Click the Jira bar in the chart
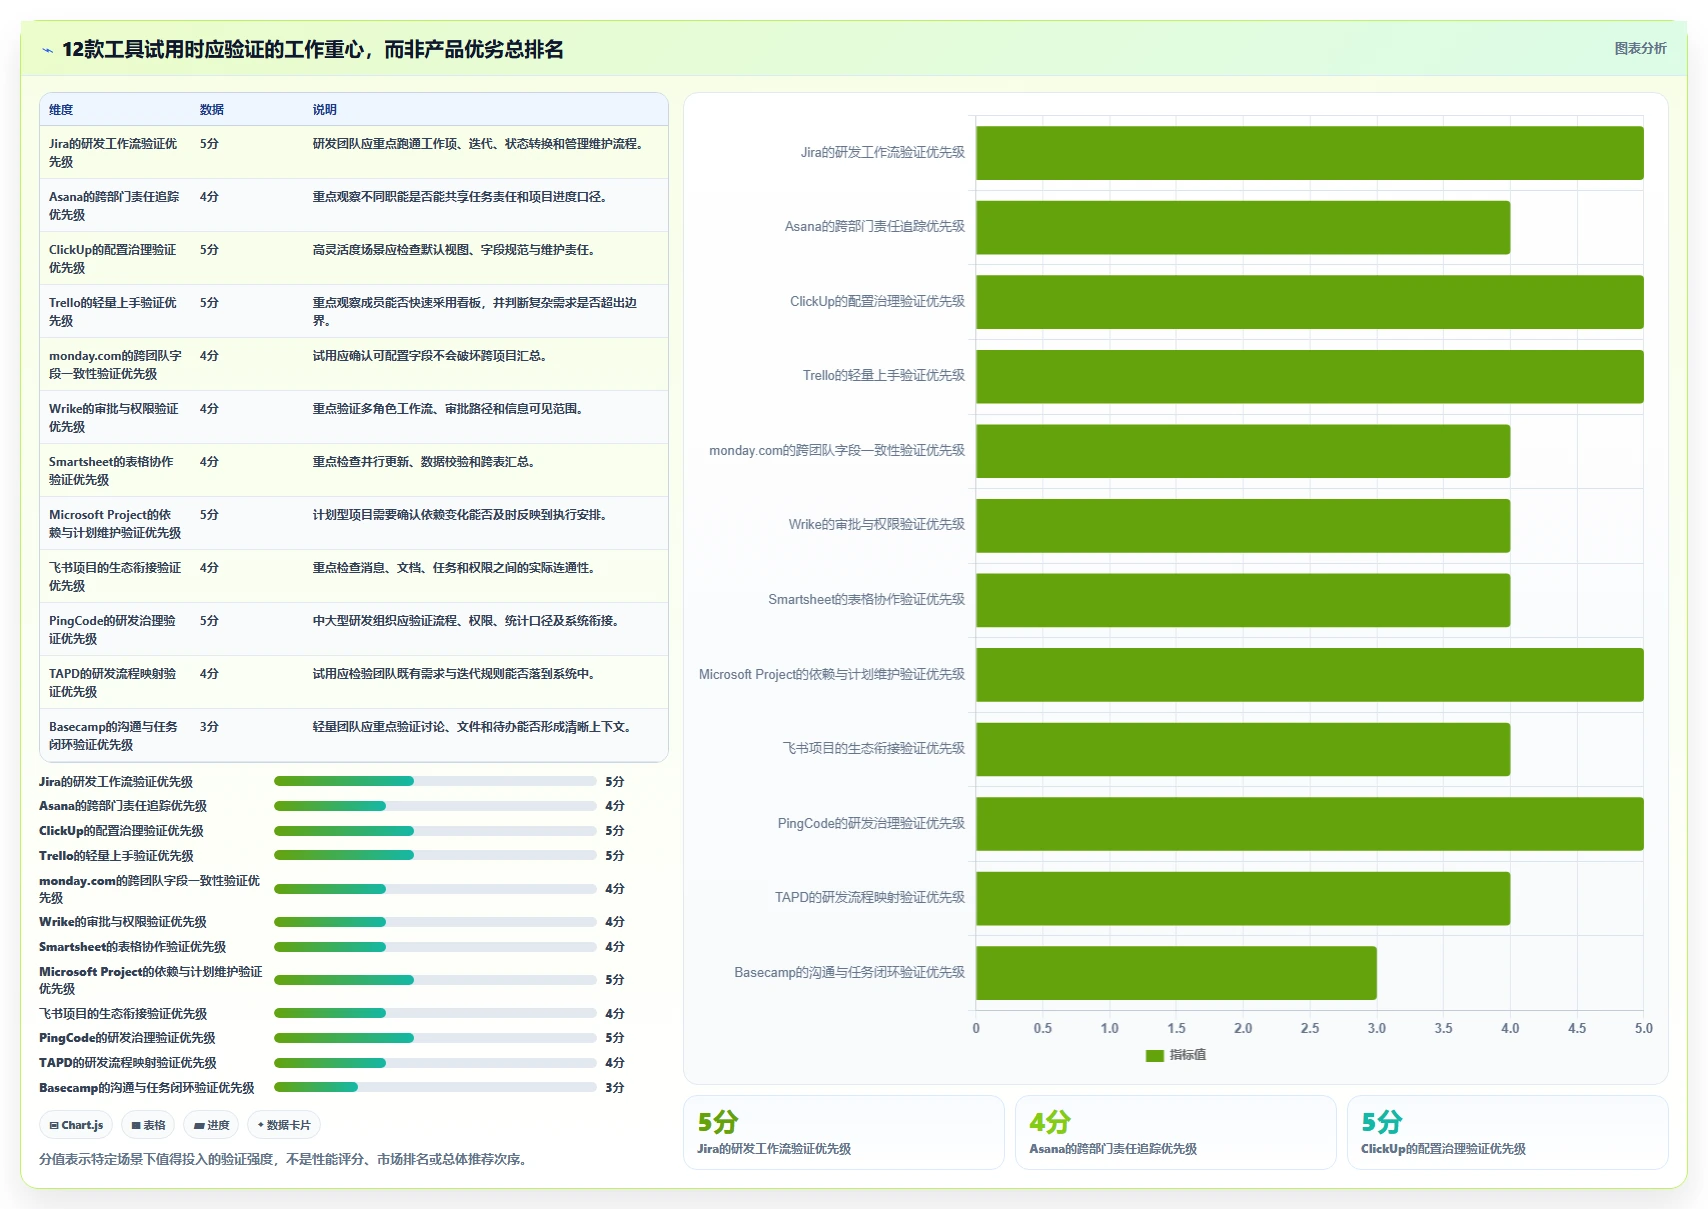The height and width of the screenshot is (1209, 1708). [1310, 153]
